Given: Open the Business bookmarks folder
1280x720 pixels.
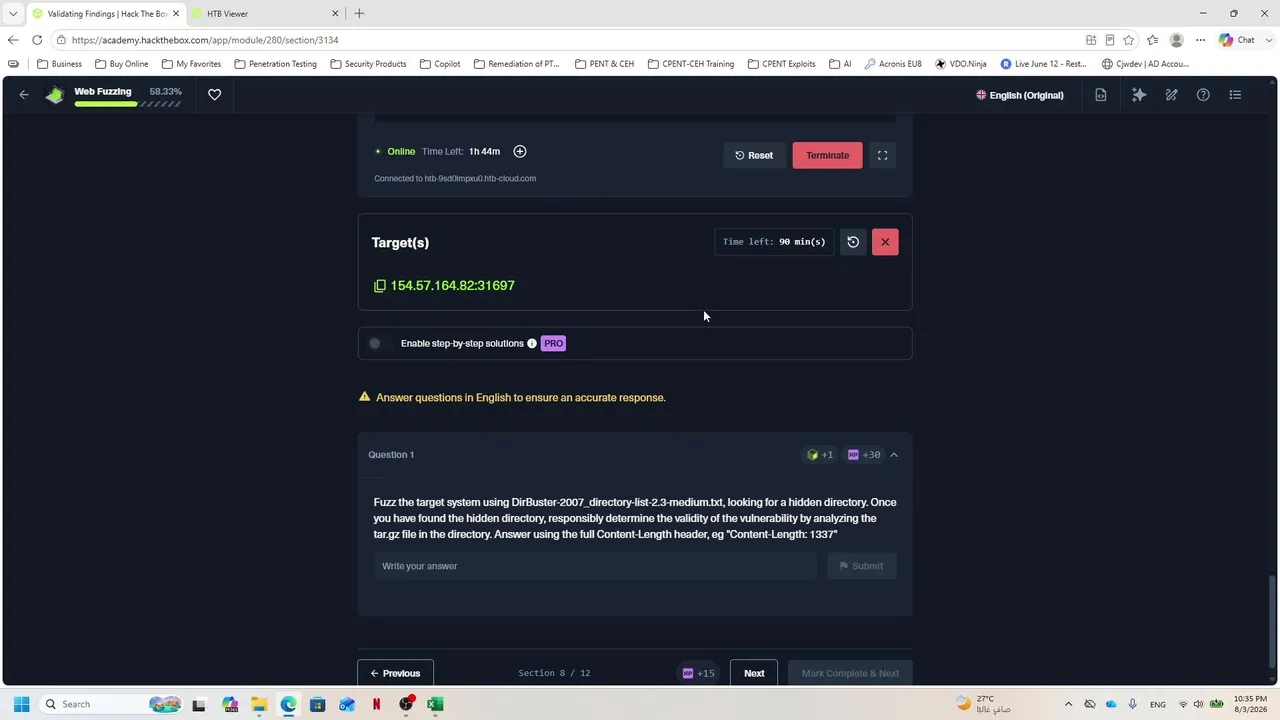Looking at the screenshot, I should click(x=59, y=64).
